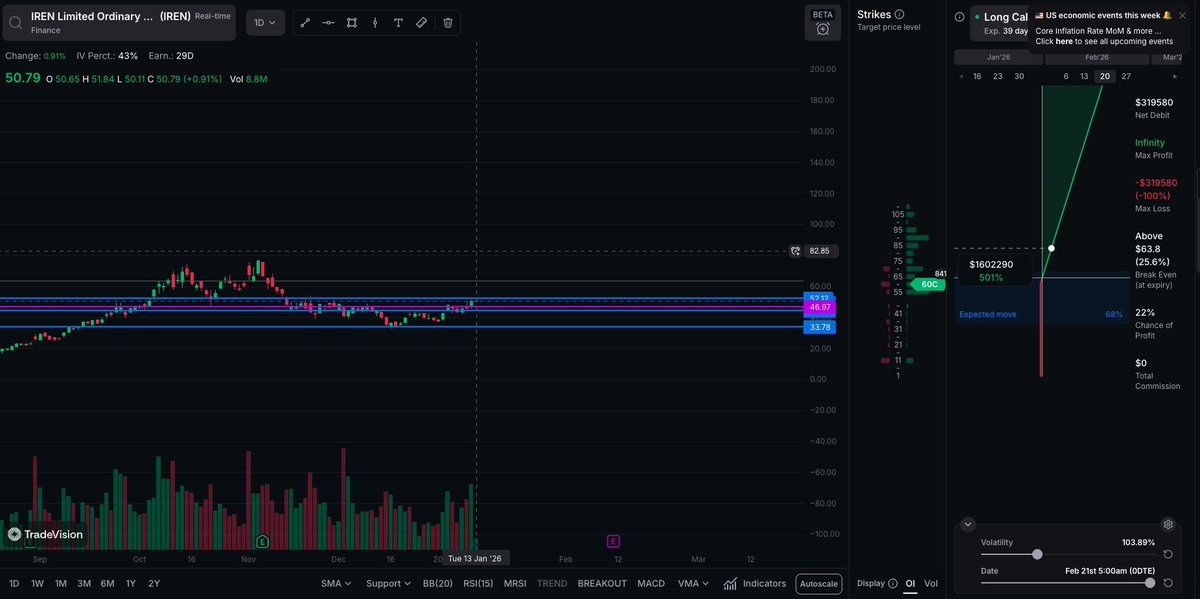Viewport: 1200px width, 599px height.
Task: Toggle the TREND indicator
Action: pos(552,583)
